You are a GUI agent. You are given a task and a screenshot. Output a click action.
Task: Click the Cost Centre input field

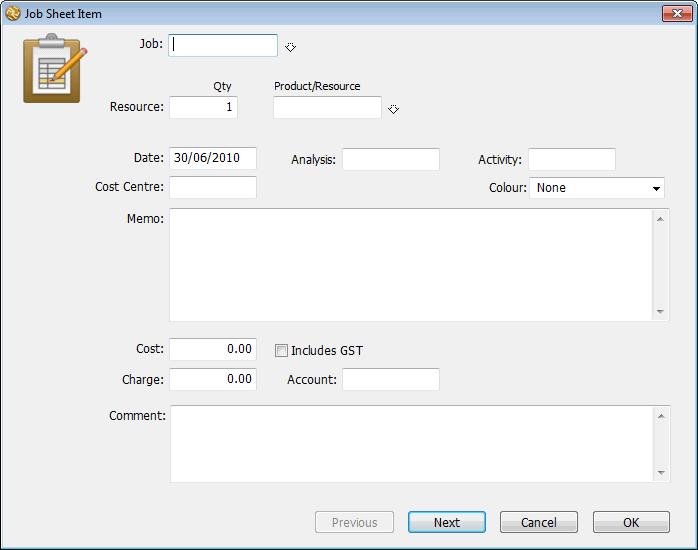point(213,187)
